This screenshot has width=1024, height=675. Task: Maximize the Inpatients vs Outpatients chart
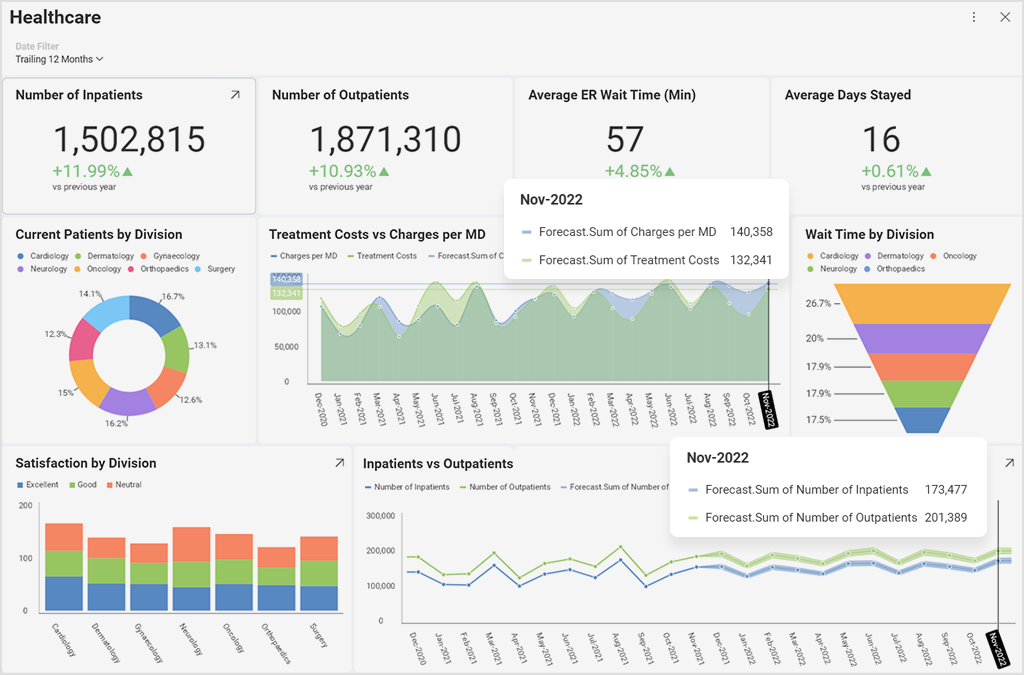click(1010, 462)
